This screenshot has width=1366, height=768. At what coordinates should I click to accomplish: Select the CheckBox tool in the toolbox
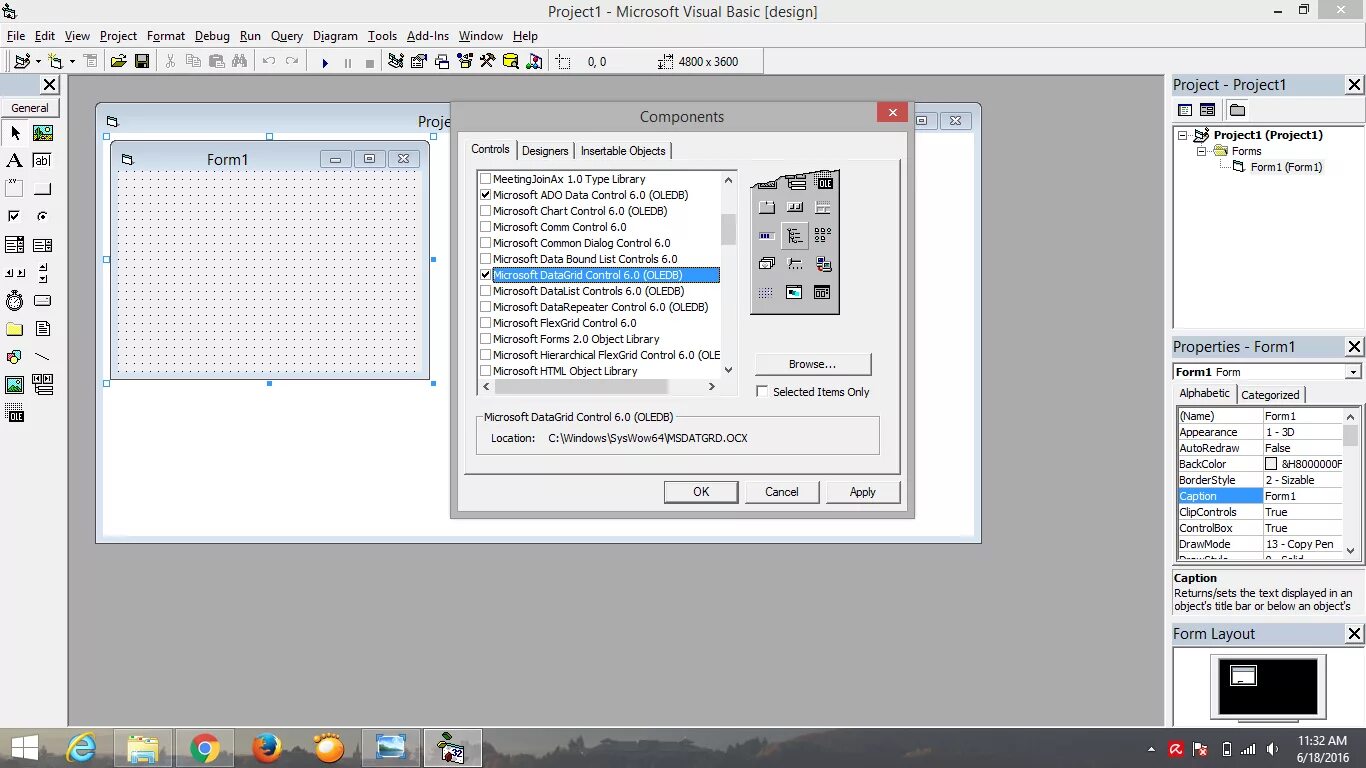click(14, 217)
